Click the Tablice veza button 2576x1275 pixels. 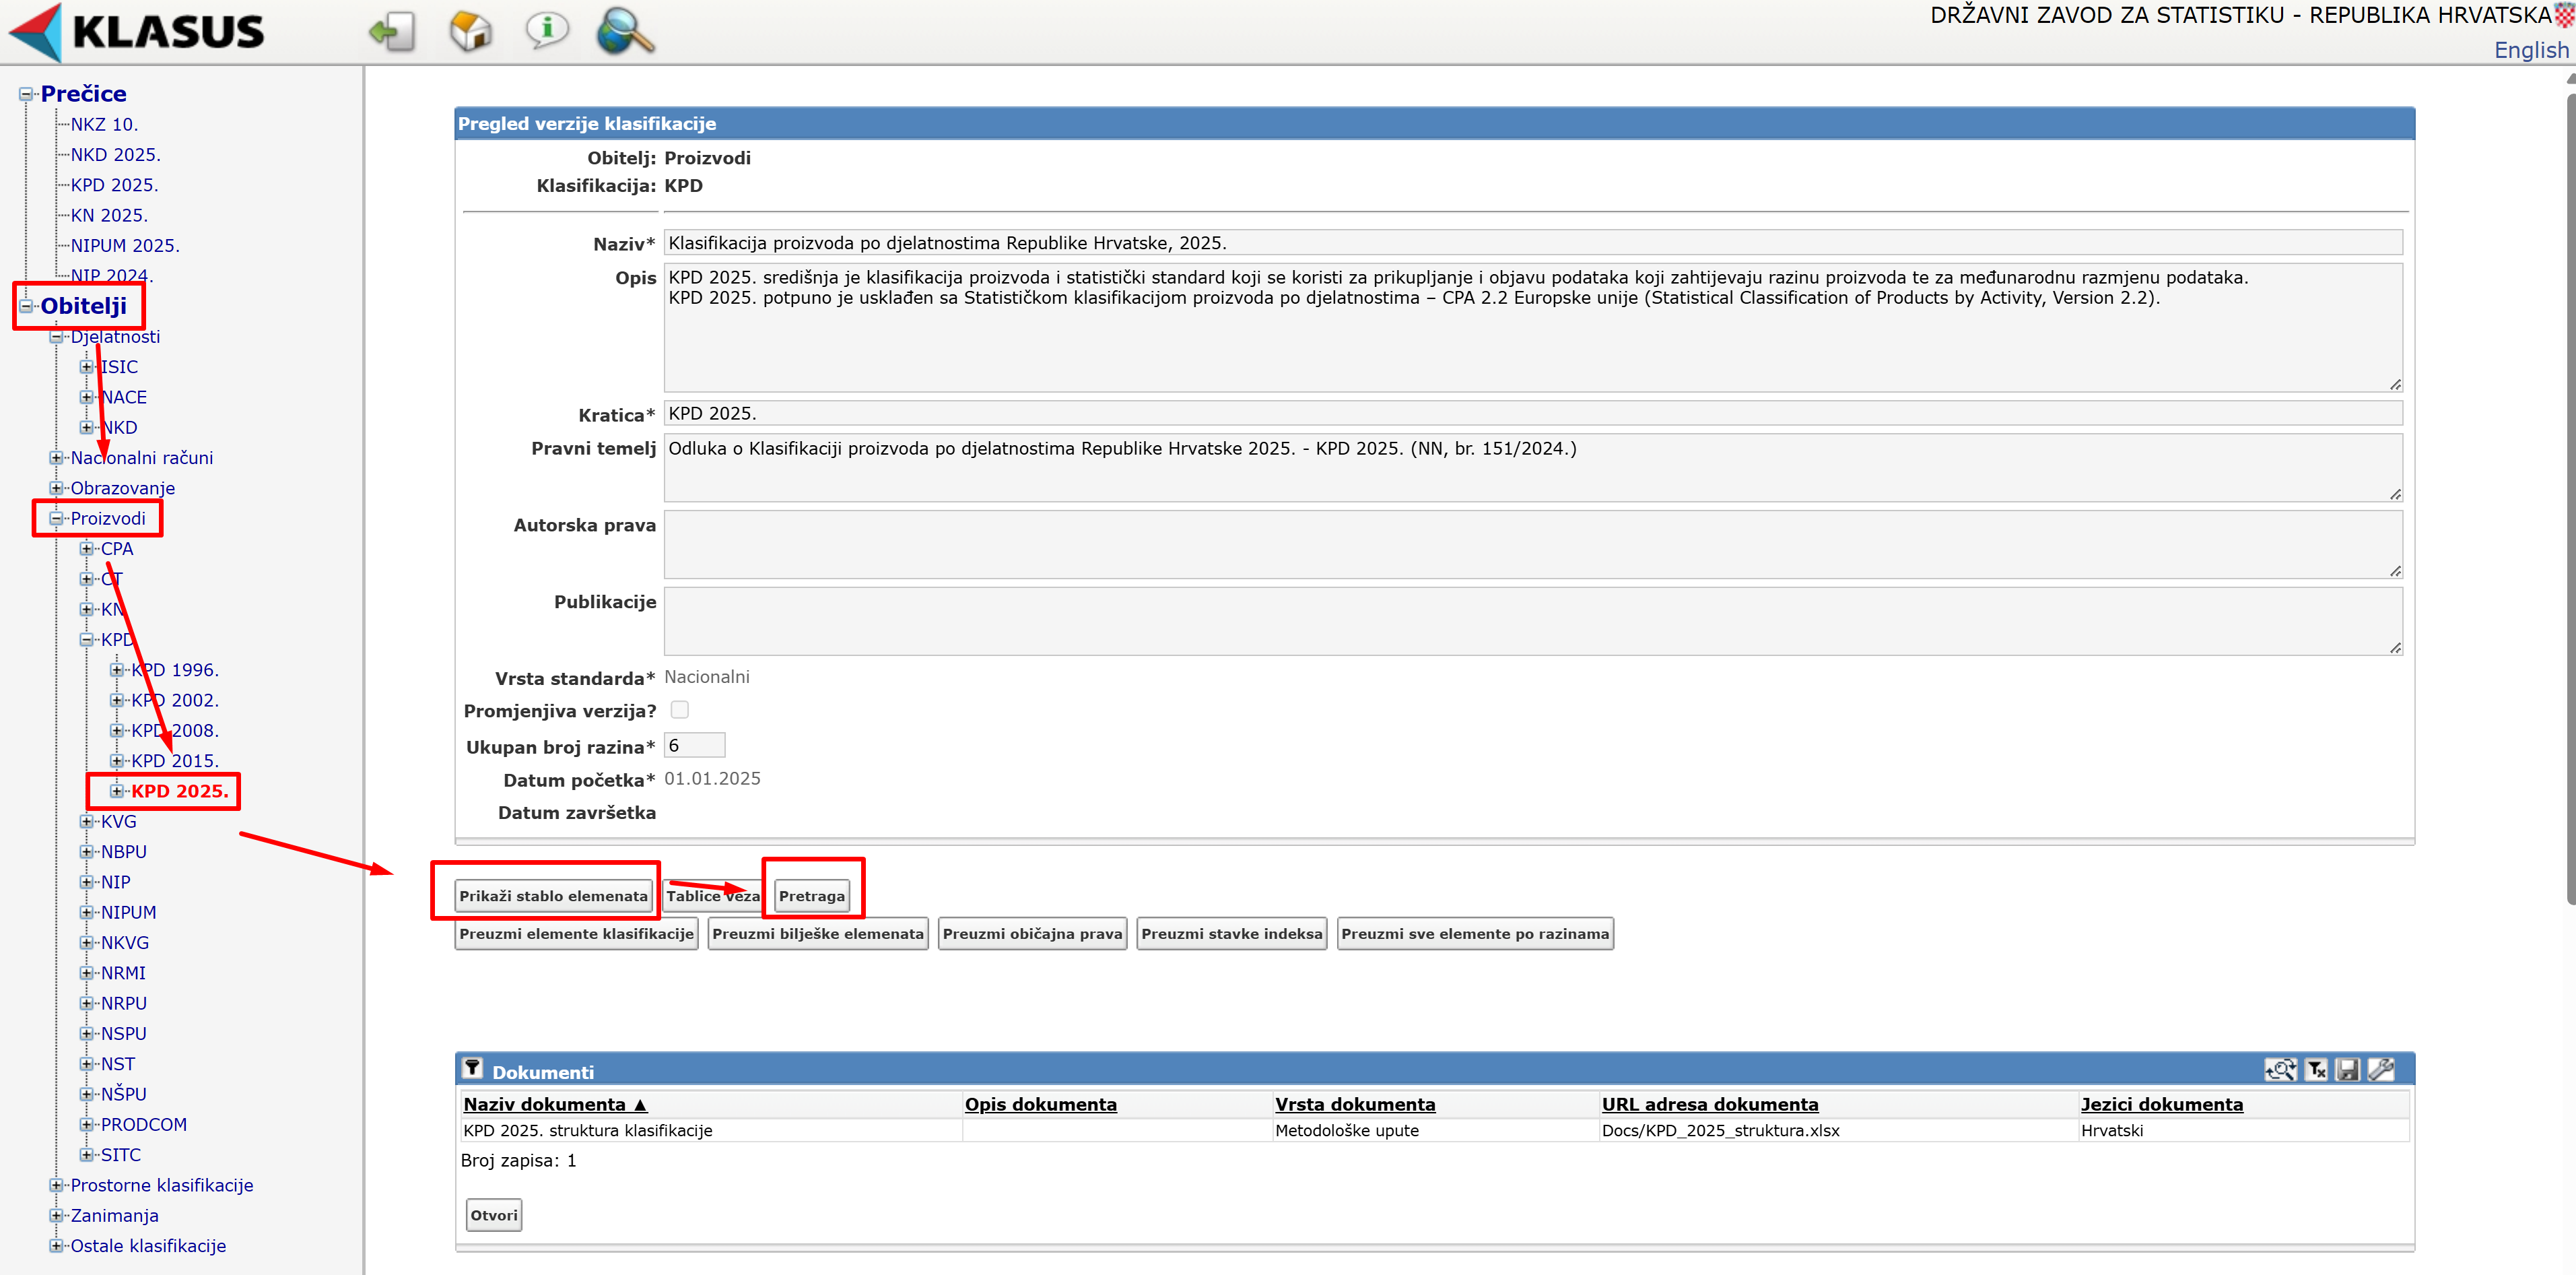pos(713,896)
